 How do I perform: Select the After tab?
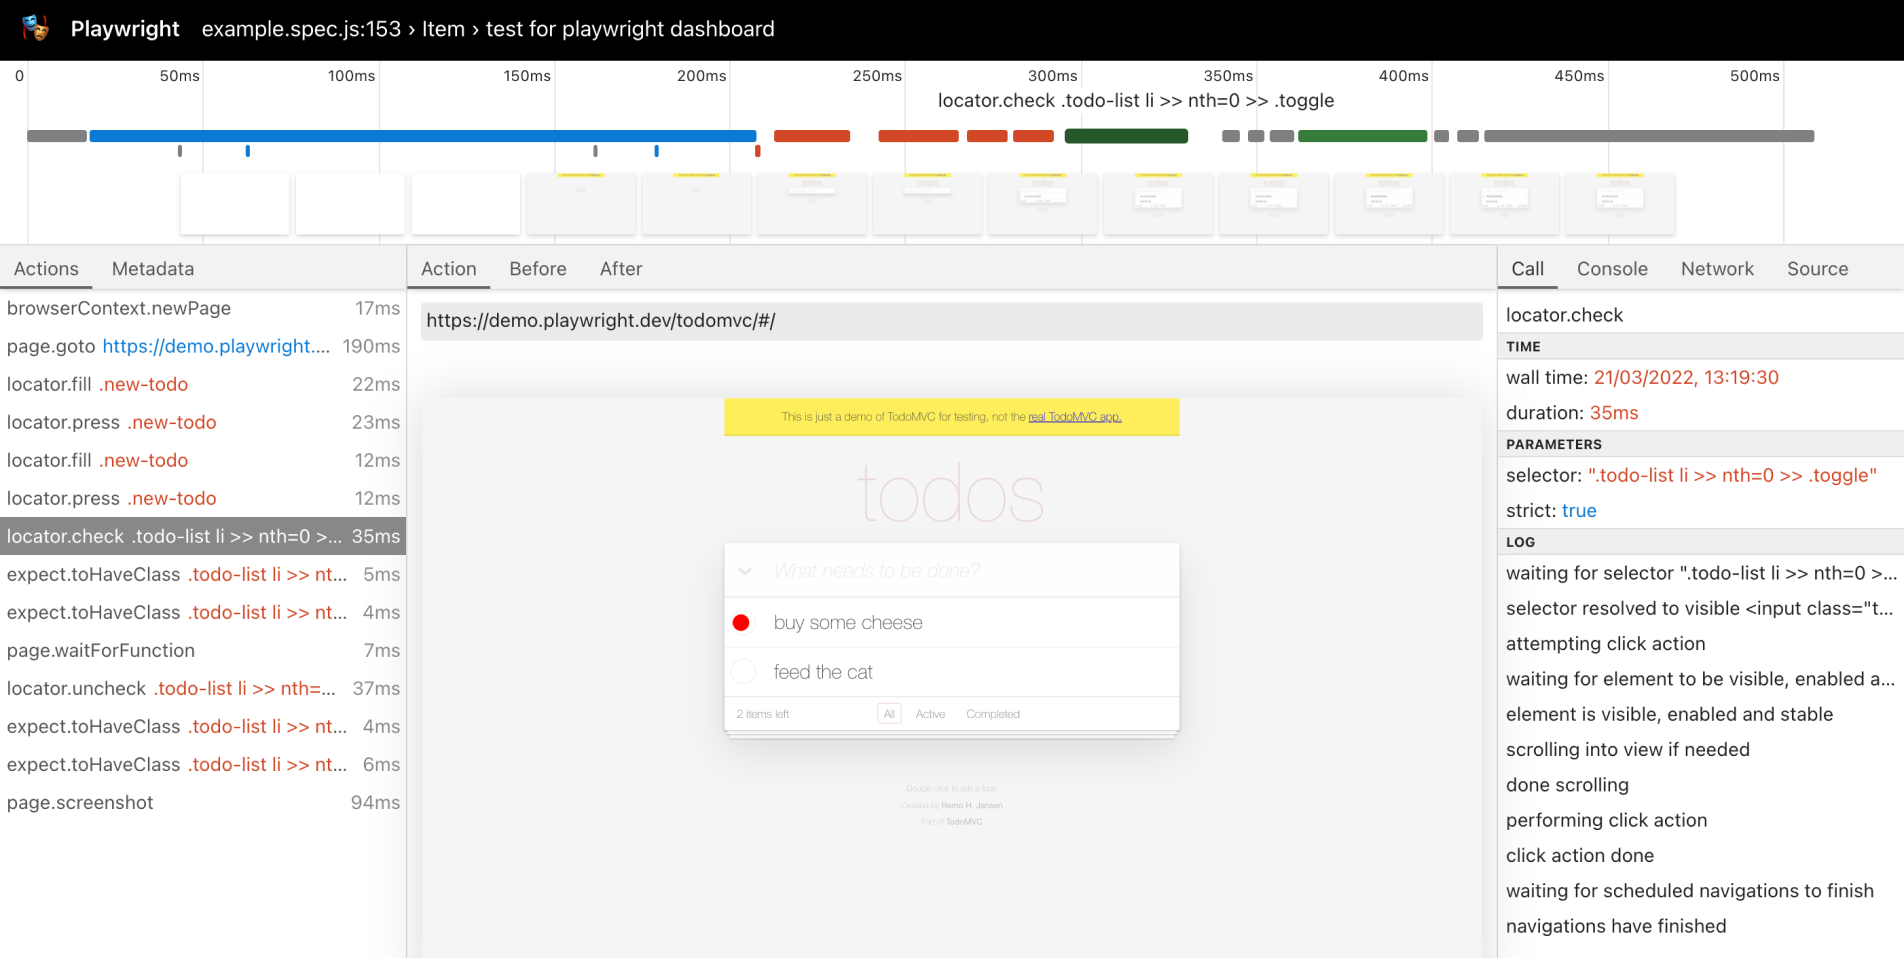(620, 268)
